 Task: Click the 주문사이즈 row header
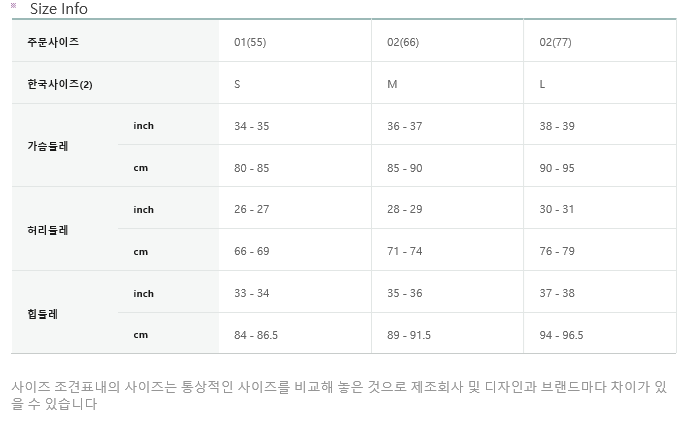(x=53, y=42)
